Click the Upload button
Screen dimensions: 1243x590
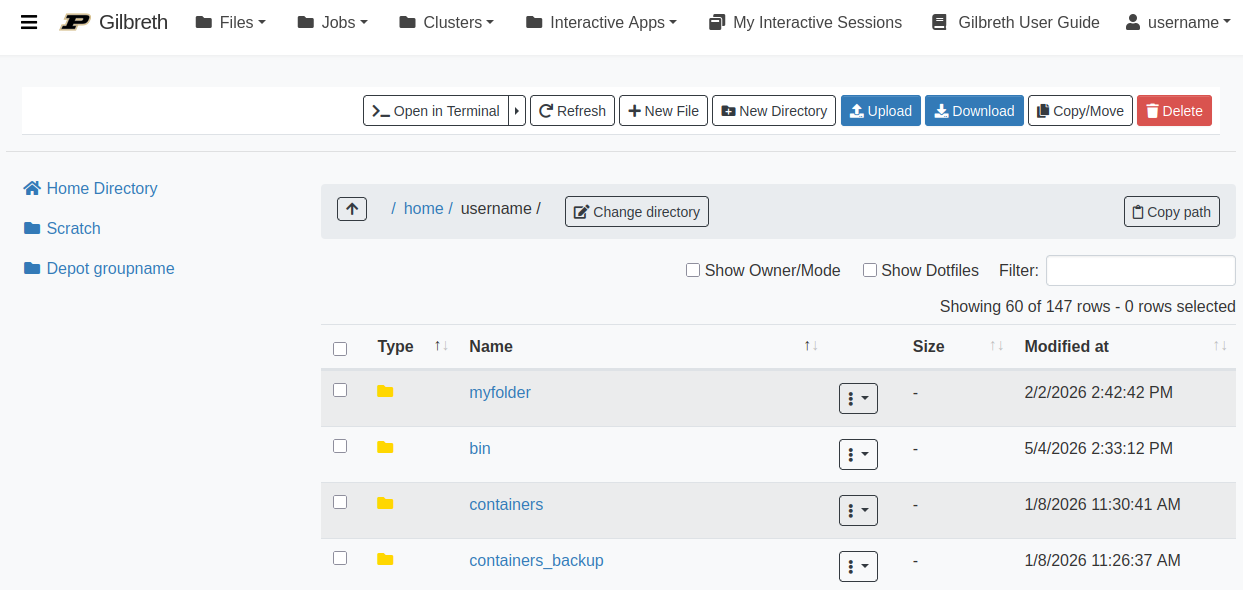[x=881, y=111]
